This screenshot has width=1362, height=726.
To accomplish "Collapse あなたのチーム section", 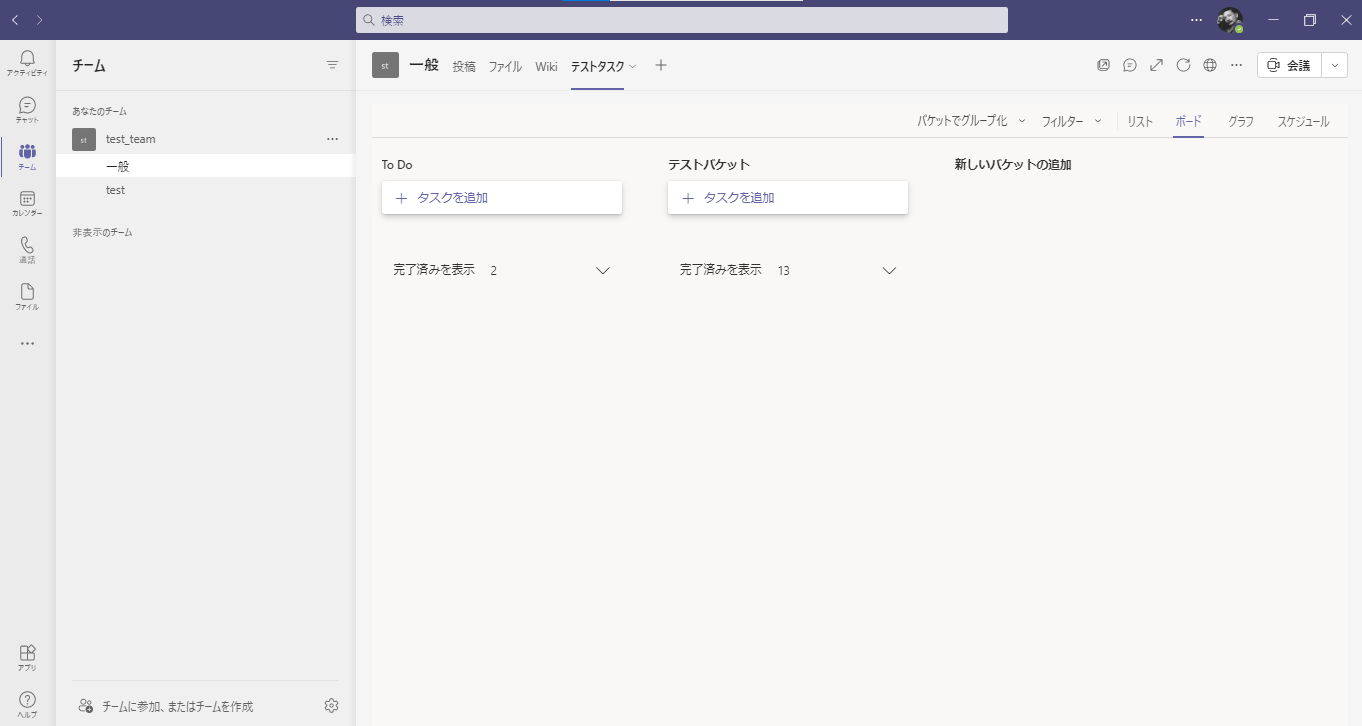I will click(x=99, y=111).
